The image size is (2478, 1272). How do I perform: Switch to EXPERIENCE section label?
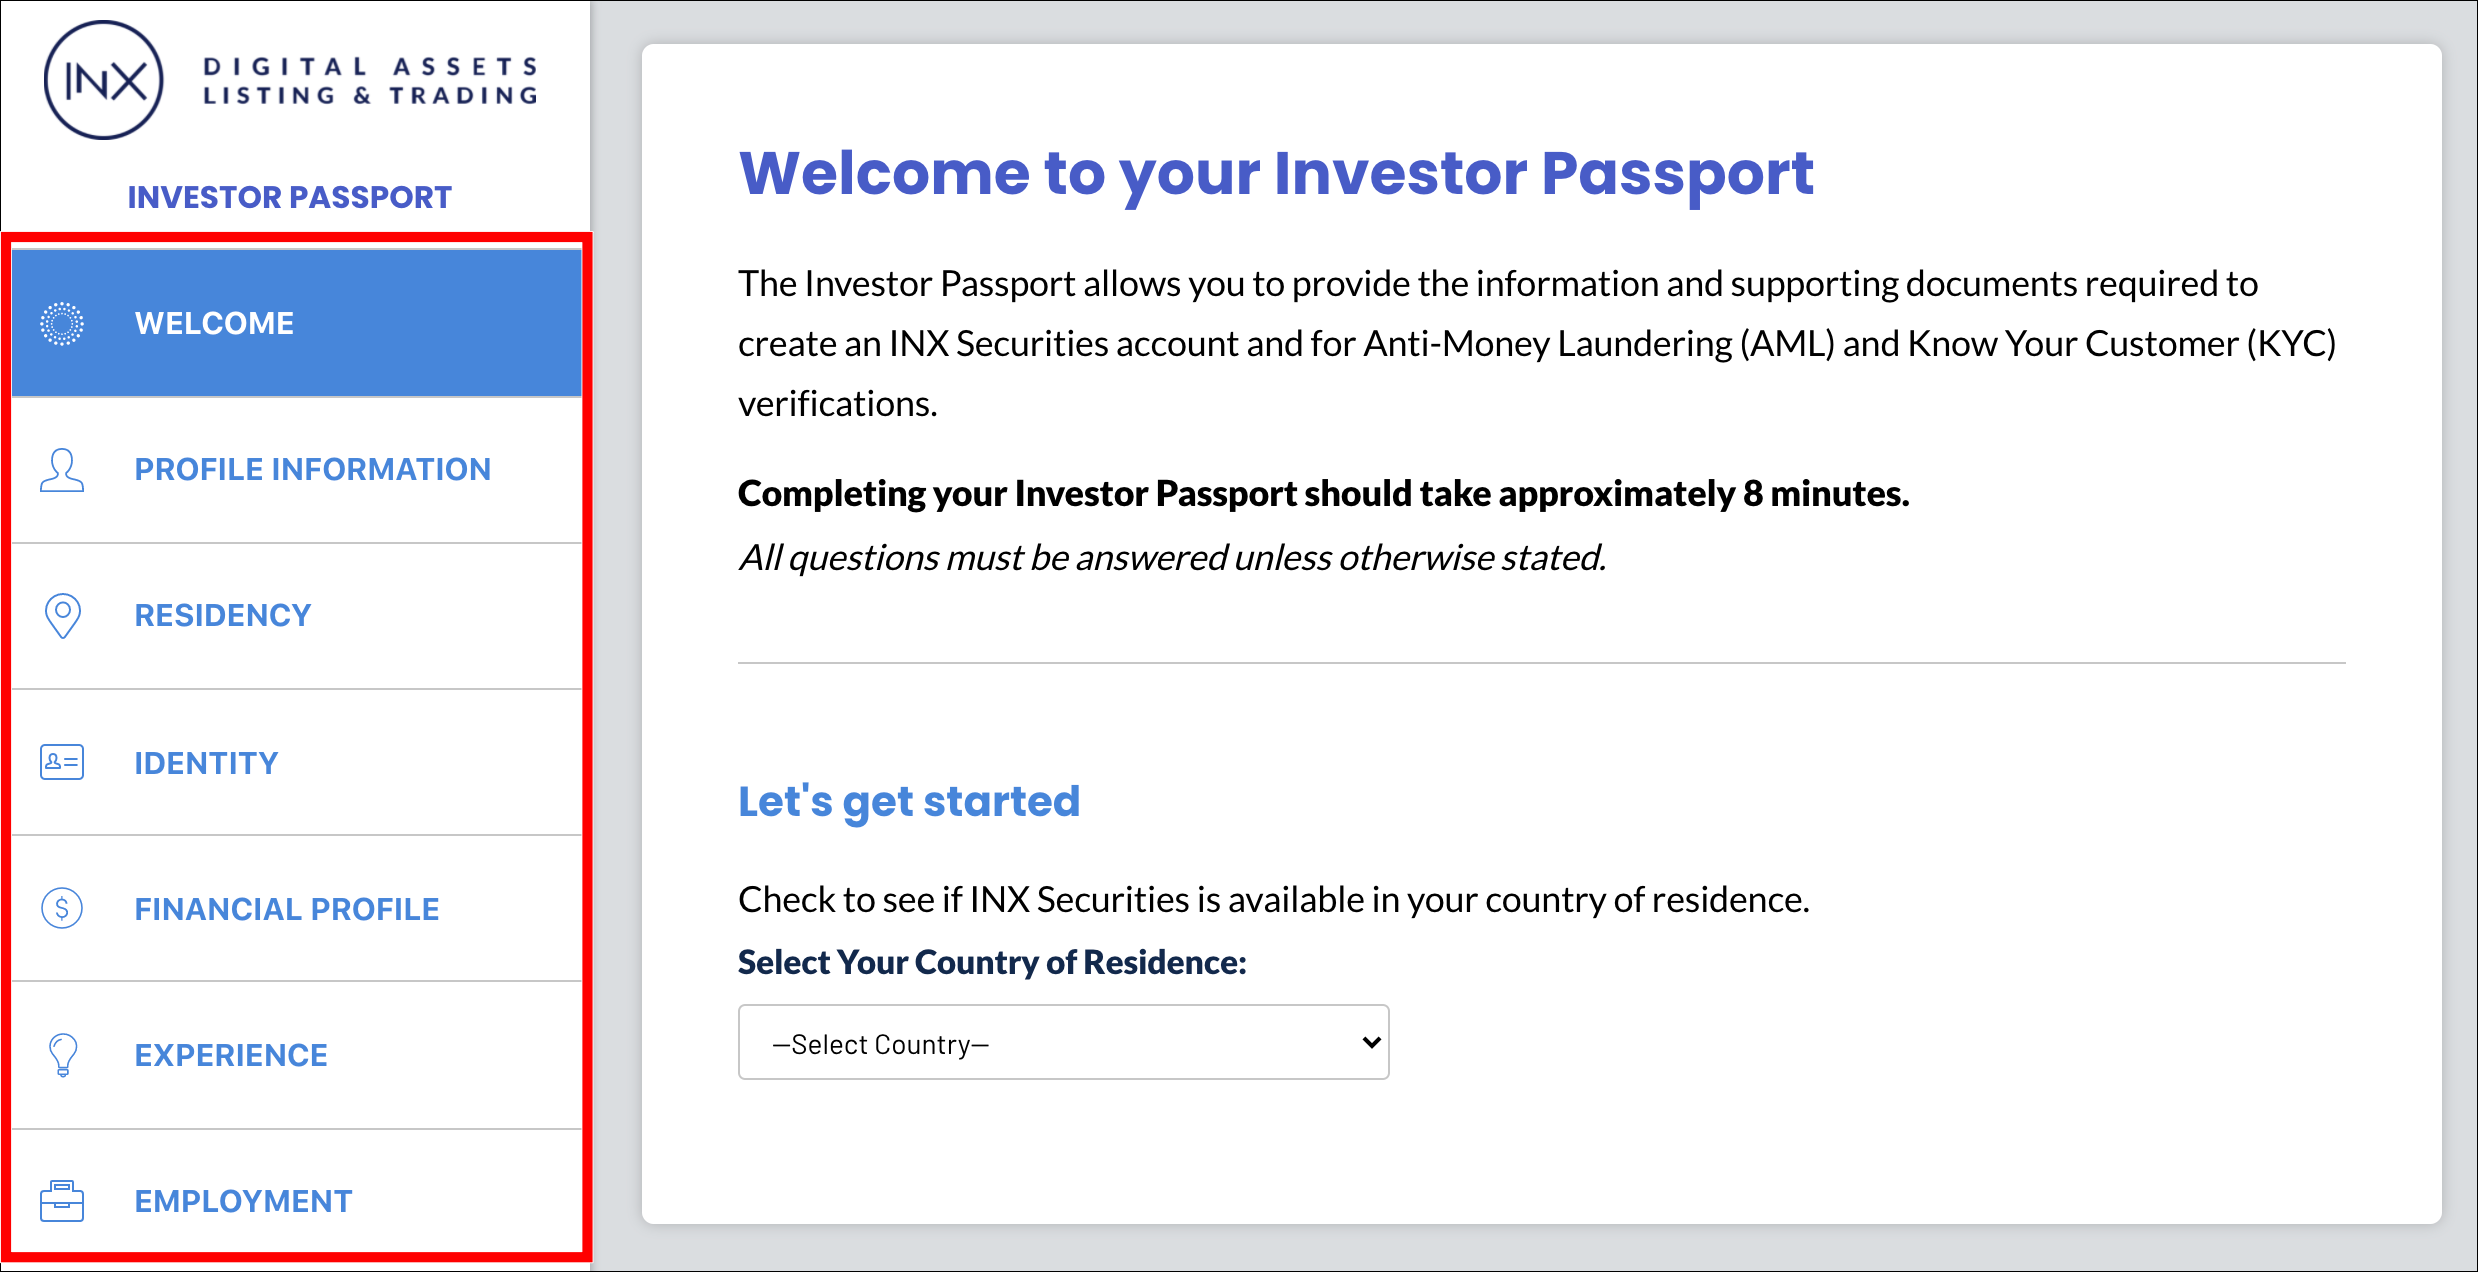point(231,1055)
